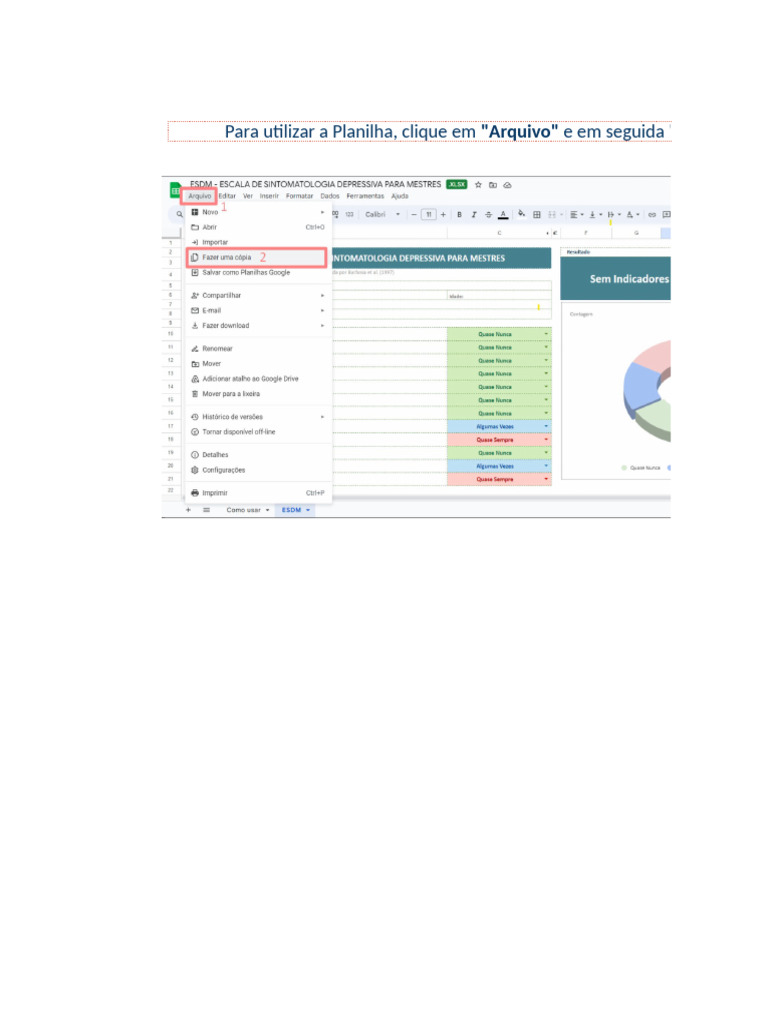
Task: Check the cloud document status icon
Action: (x=507, y=185)
